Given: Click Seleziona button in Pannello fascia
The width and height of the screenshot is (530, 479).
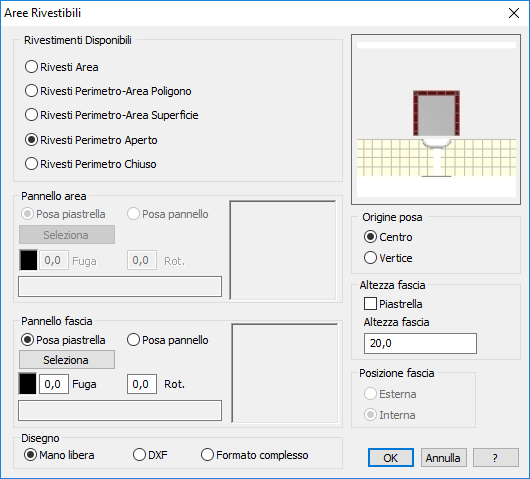Looking at the screenshot, I should tap(67, 359).
